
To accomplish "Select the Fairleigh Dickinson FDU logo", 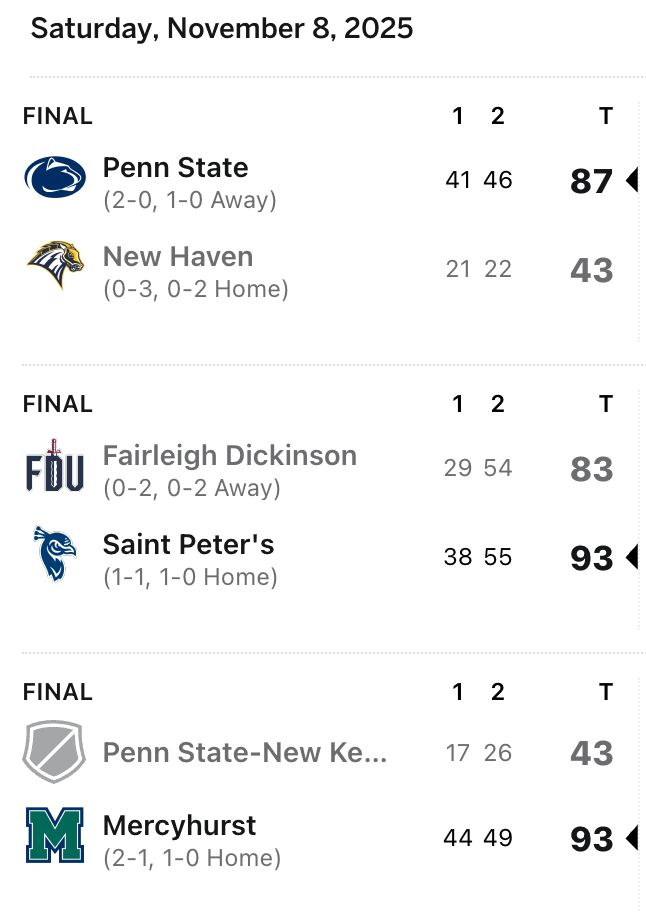I will point(55,466).
